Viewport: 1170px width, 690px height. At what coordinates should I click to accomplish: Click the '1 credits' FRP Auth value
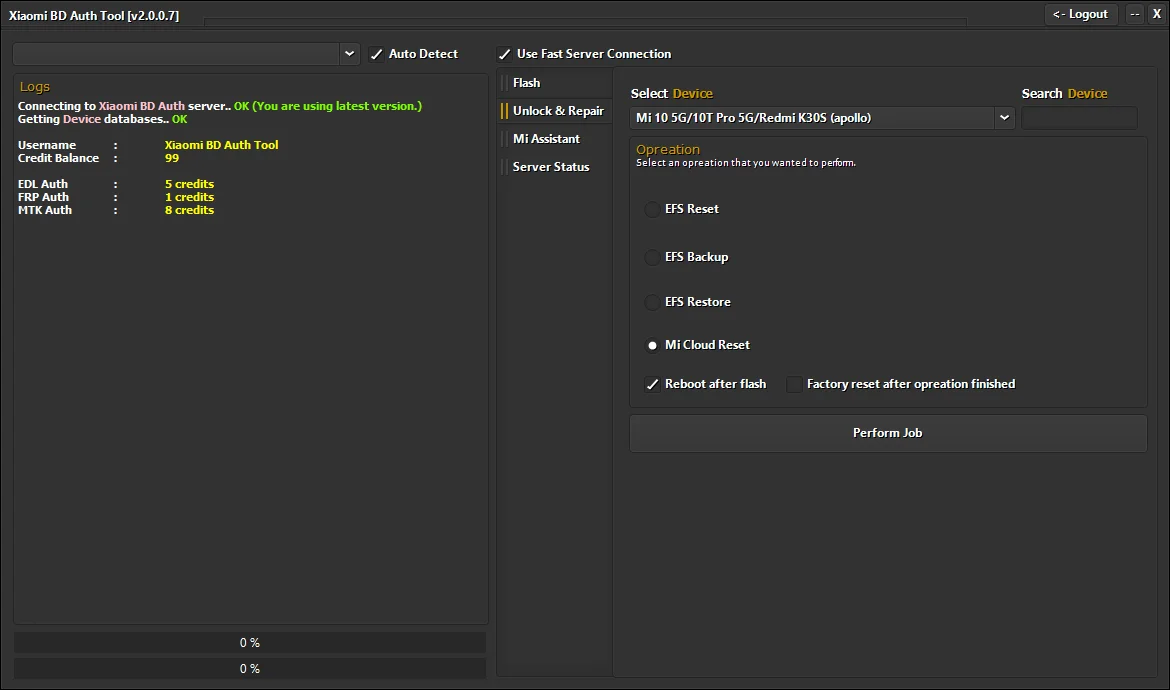(x=190, y=197)
